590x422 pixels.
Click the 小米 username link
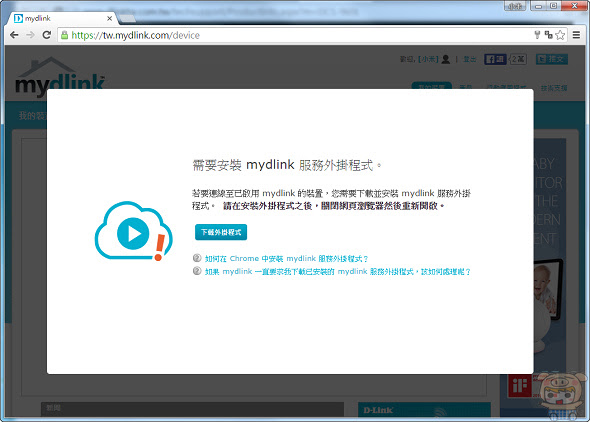point(428,59)
